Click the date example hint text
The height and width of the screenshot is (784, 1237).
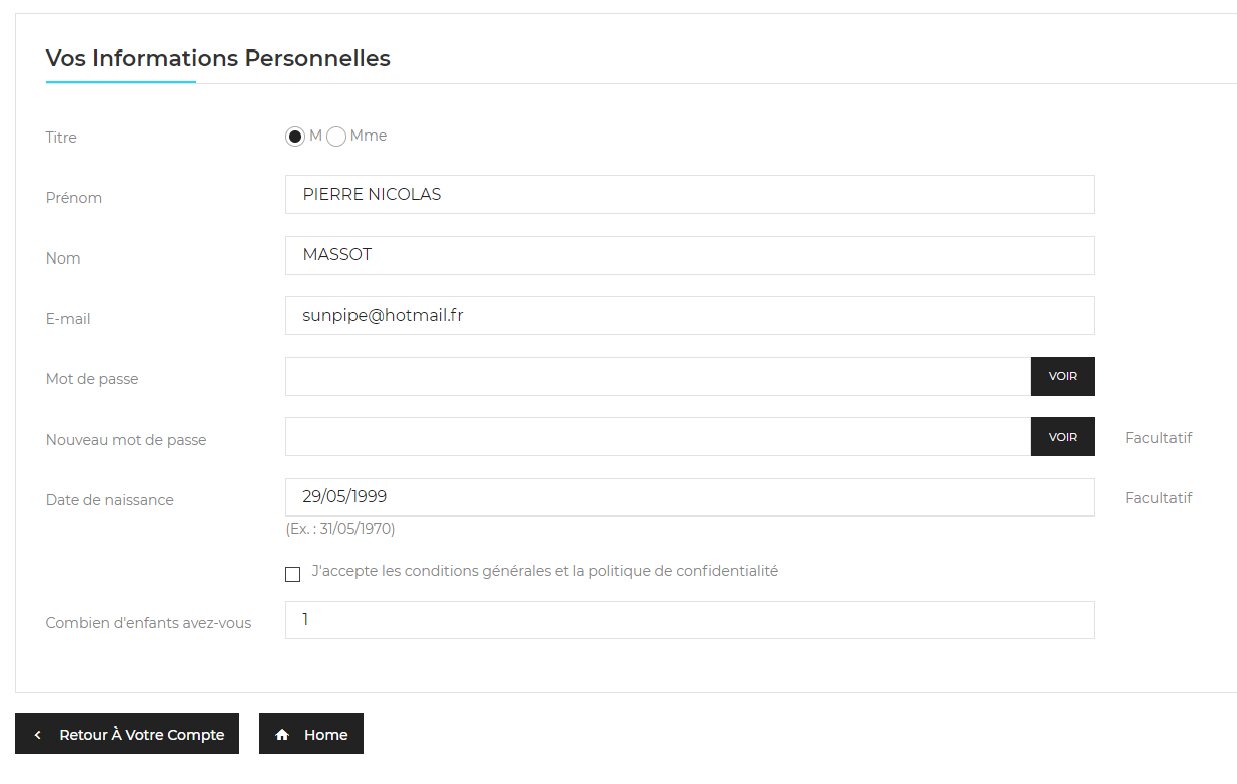click(x=340, y=529)
